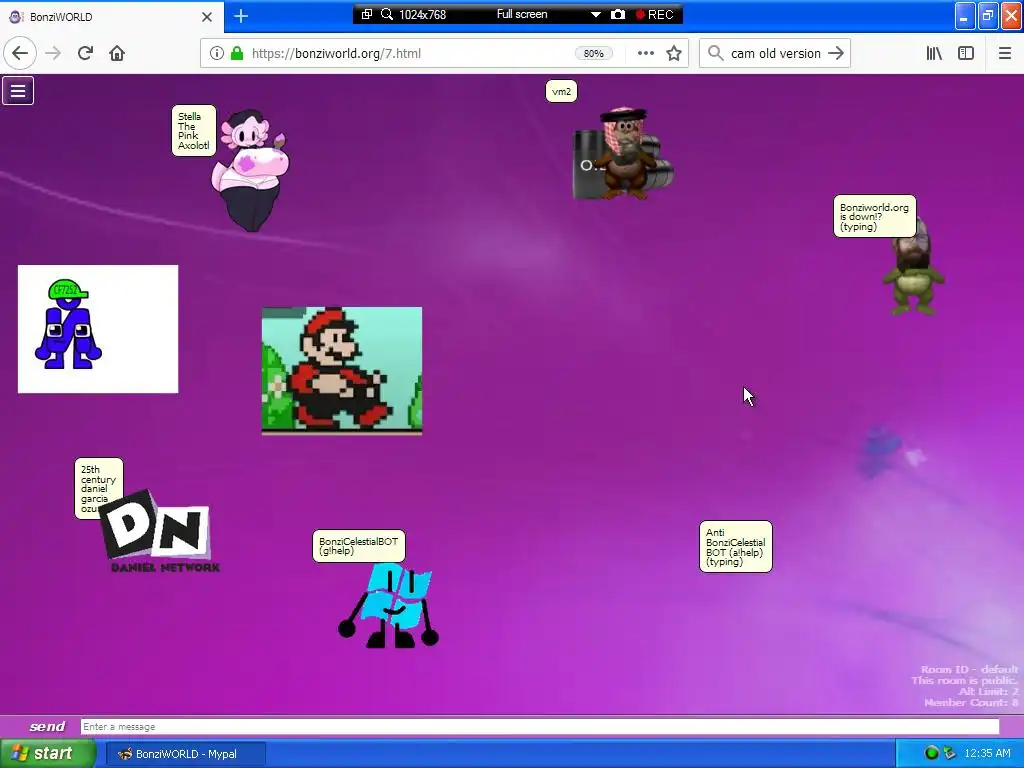Close the BonziWORLD tab

click(207, 17)
